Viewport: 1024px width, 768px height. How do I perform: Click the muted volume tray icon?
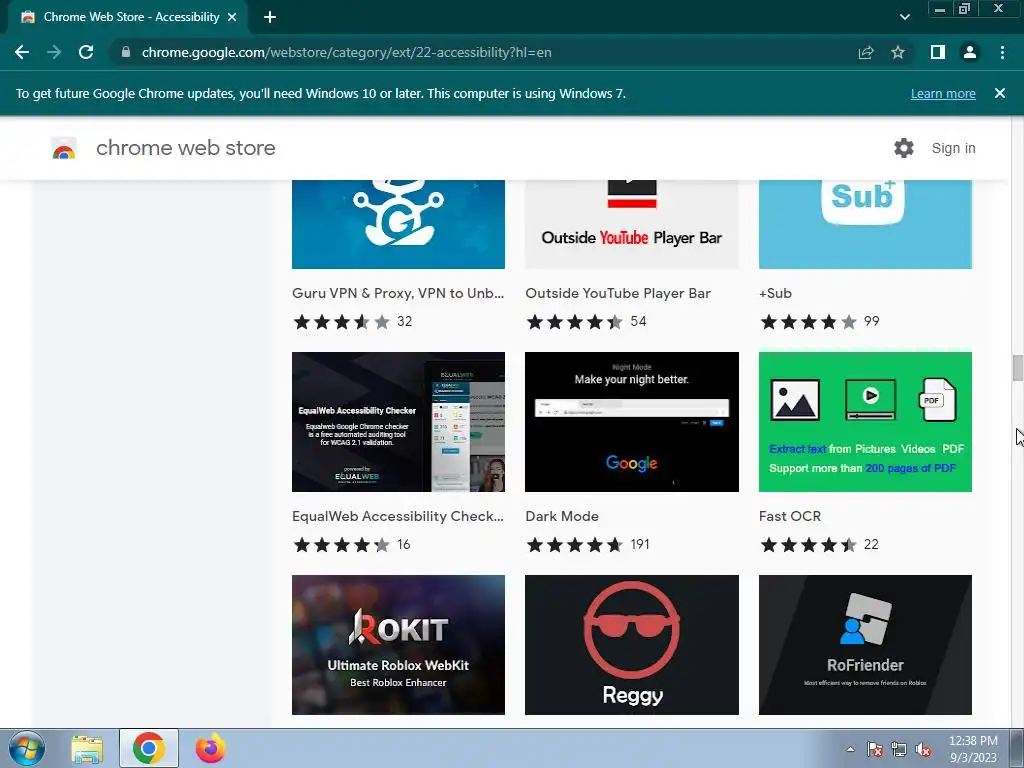click(923, 749)
